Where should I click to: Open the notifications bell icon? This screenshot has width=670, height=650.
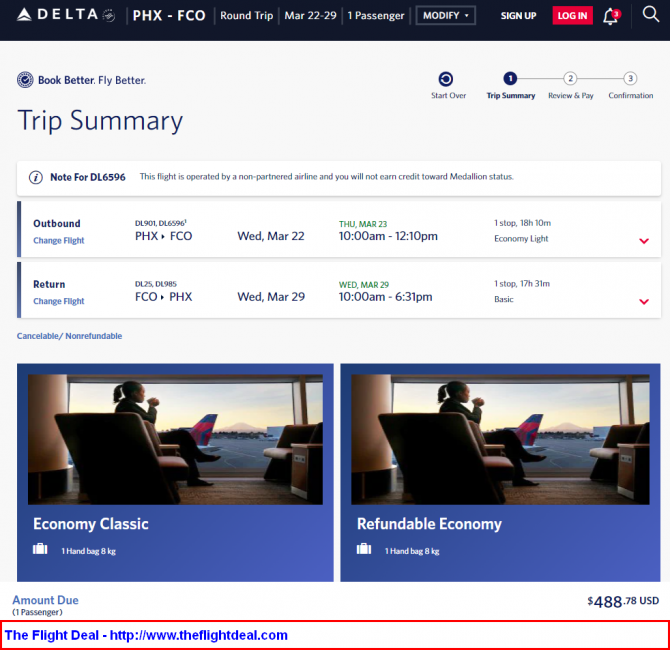(611, 16)
